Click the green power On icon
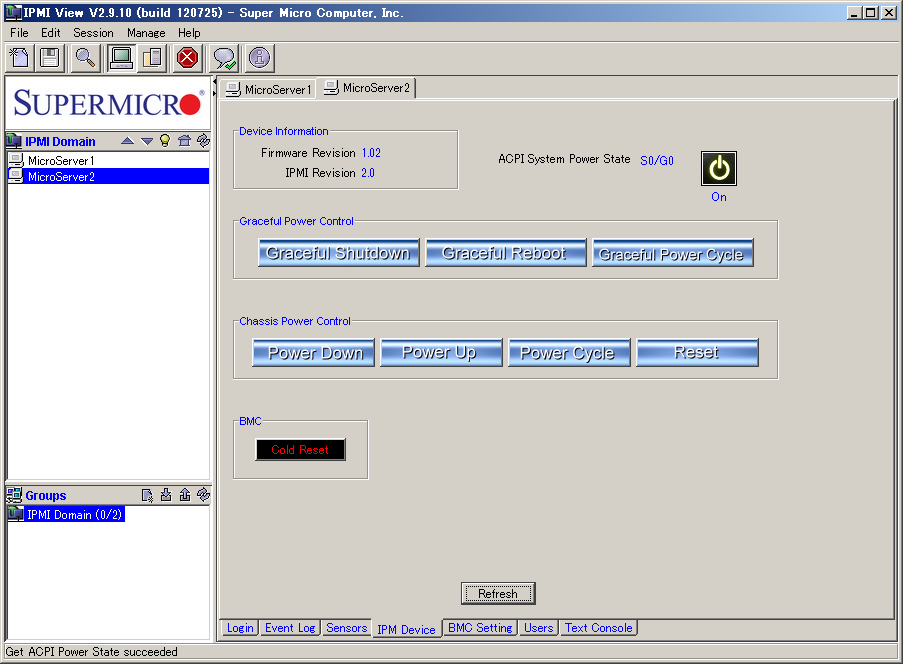This screenshot has width=903, height=664. (x=719, y=169)
